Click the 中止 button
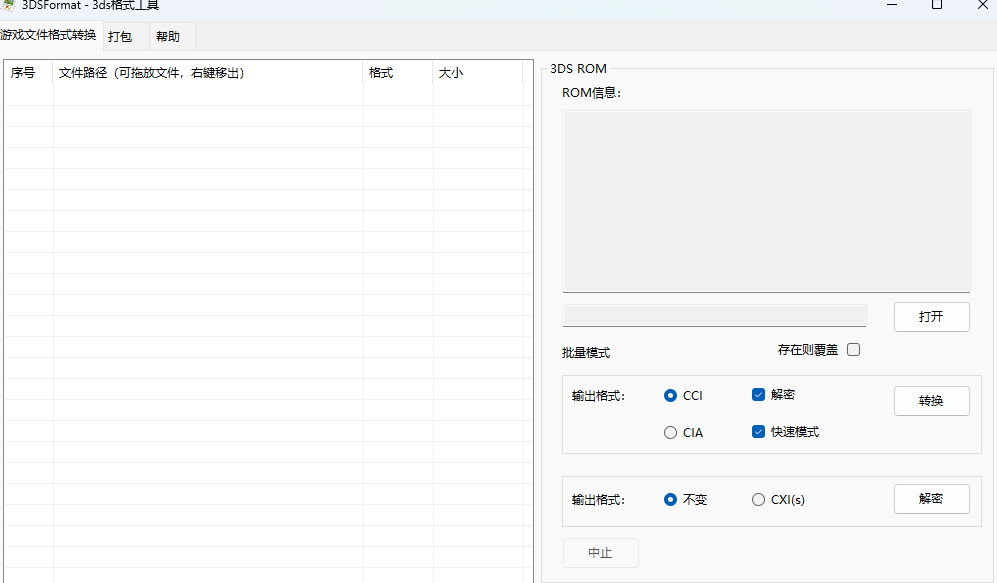997x583 pixels. click(600, 553)
